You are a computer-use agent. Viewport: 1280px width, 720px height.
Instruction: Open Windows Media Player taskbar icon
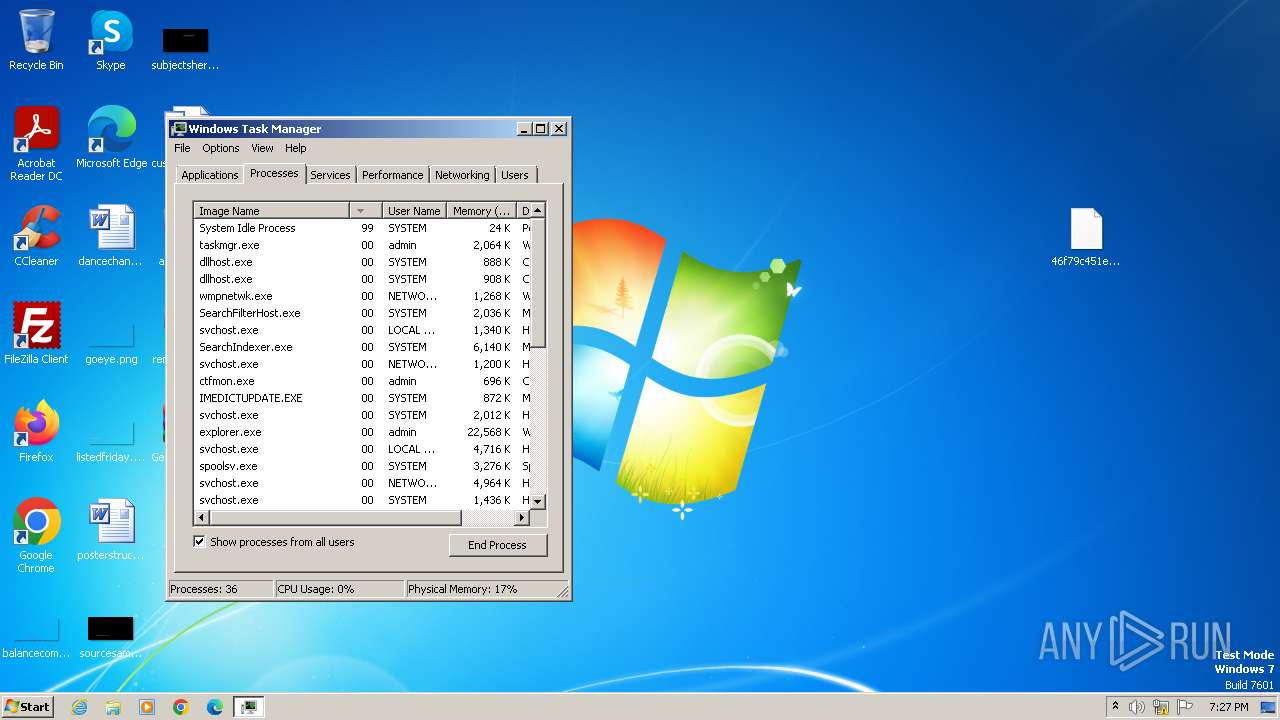pyautogui.click(x=147, y=707)
